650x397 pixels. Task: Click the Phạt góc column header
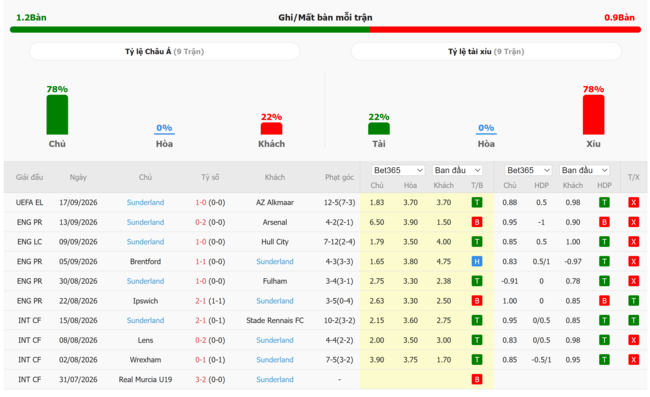pos(339,177)
